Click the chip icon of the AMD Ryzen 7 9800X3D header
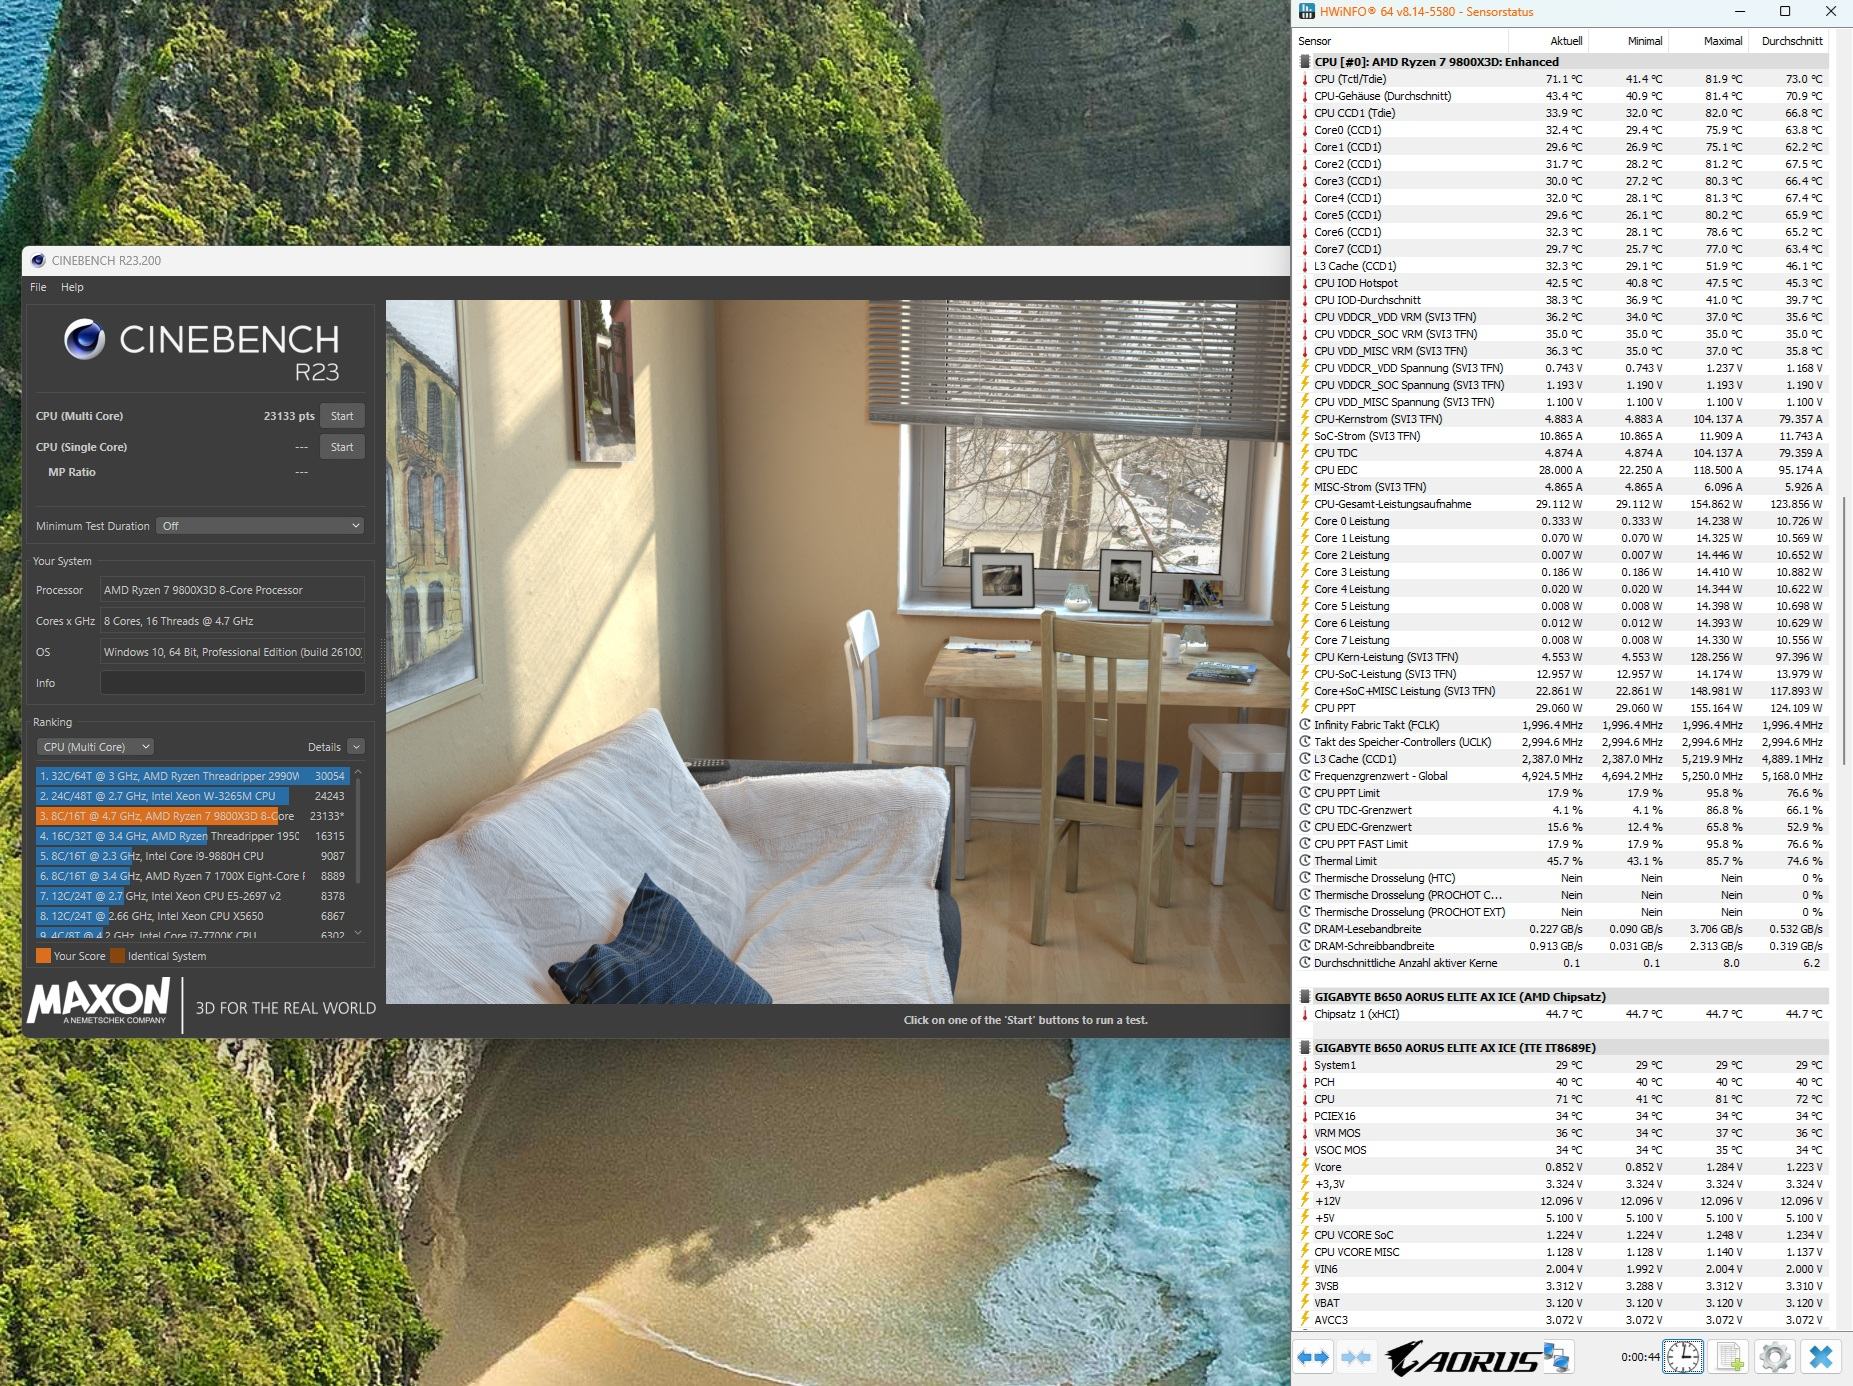 (x=1304, y=62)
